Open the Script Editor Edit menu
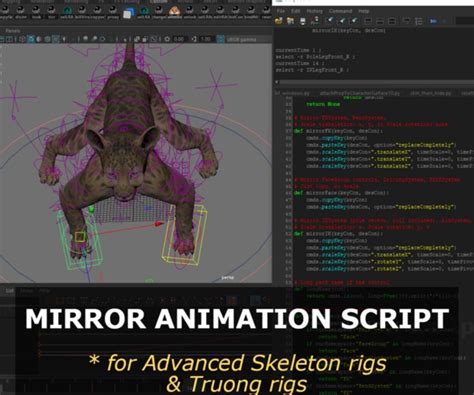Viewport: 474px width, 395px height. tap(295, 11)
